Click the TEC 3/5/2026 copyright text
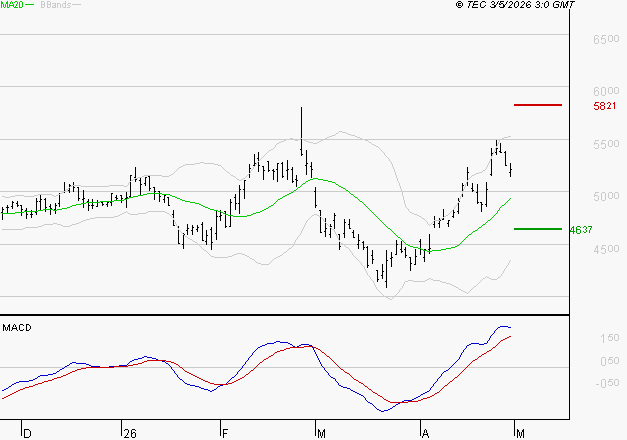 [x=515, y=5]
